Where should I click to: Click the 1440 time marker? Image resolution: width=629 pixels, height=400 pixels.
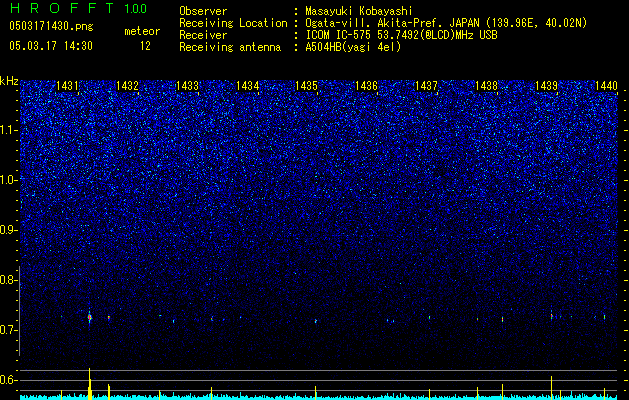pos(606,85)
